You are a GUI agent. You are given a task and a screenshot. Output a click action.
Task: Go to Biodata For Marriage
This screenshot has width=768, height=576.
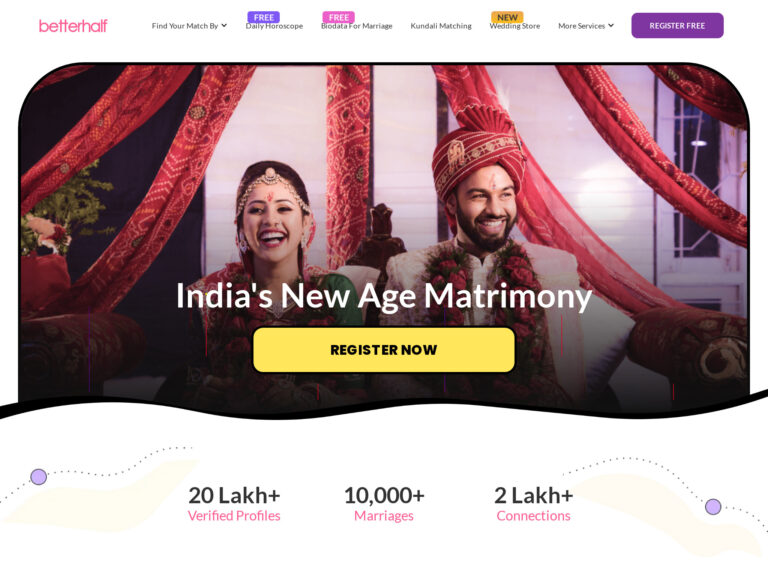coord(357,26)
